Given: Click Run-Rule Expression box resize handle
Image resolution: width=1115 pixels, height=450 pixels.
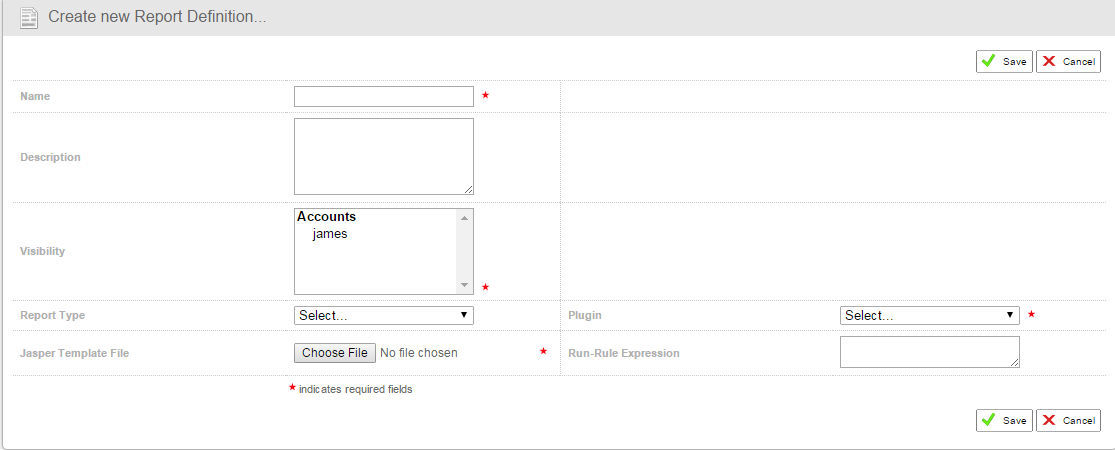Looking at the screenshot, I should (1014, 363).
